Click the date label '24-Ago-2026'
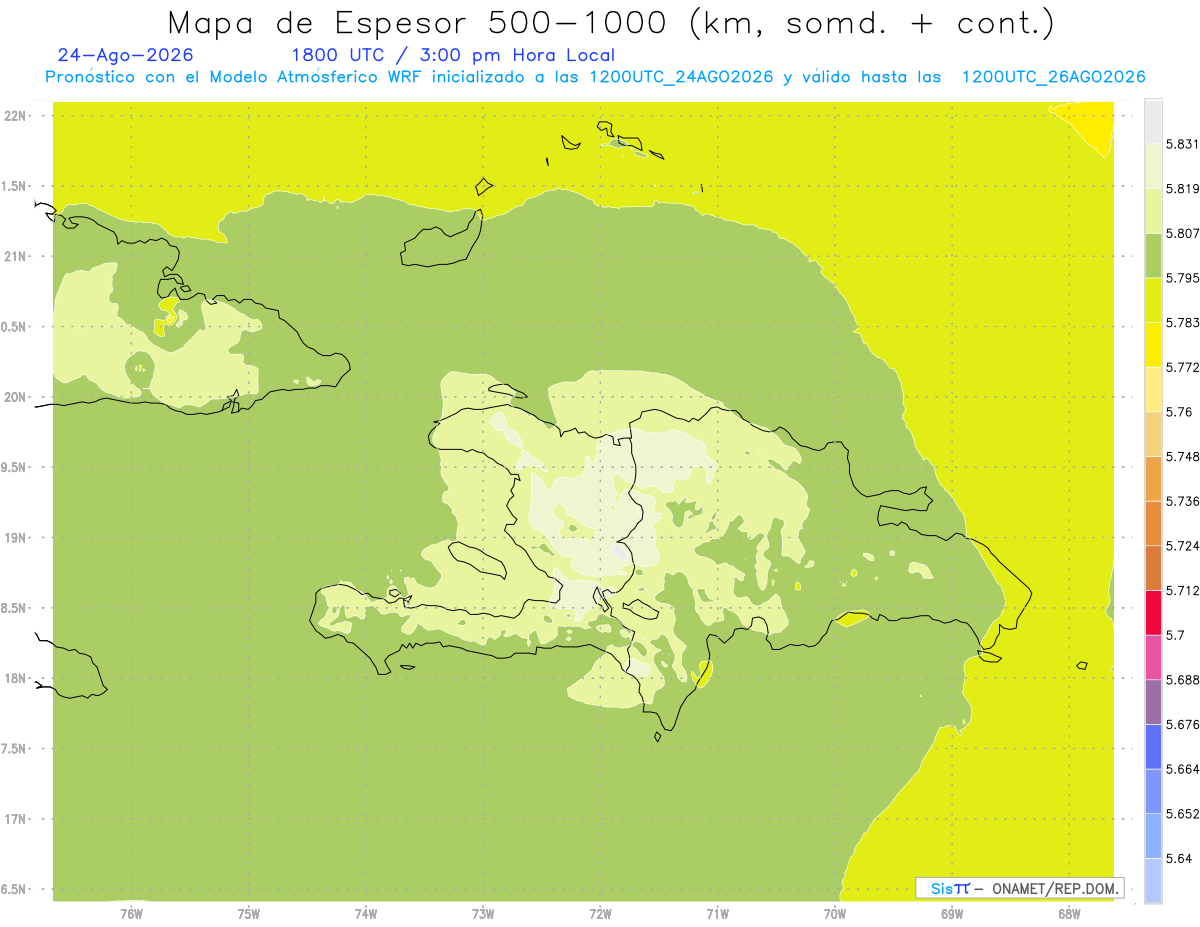Viewport: 1200px width, 927px height. pos(125,55)
